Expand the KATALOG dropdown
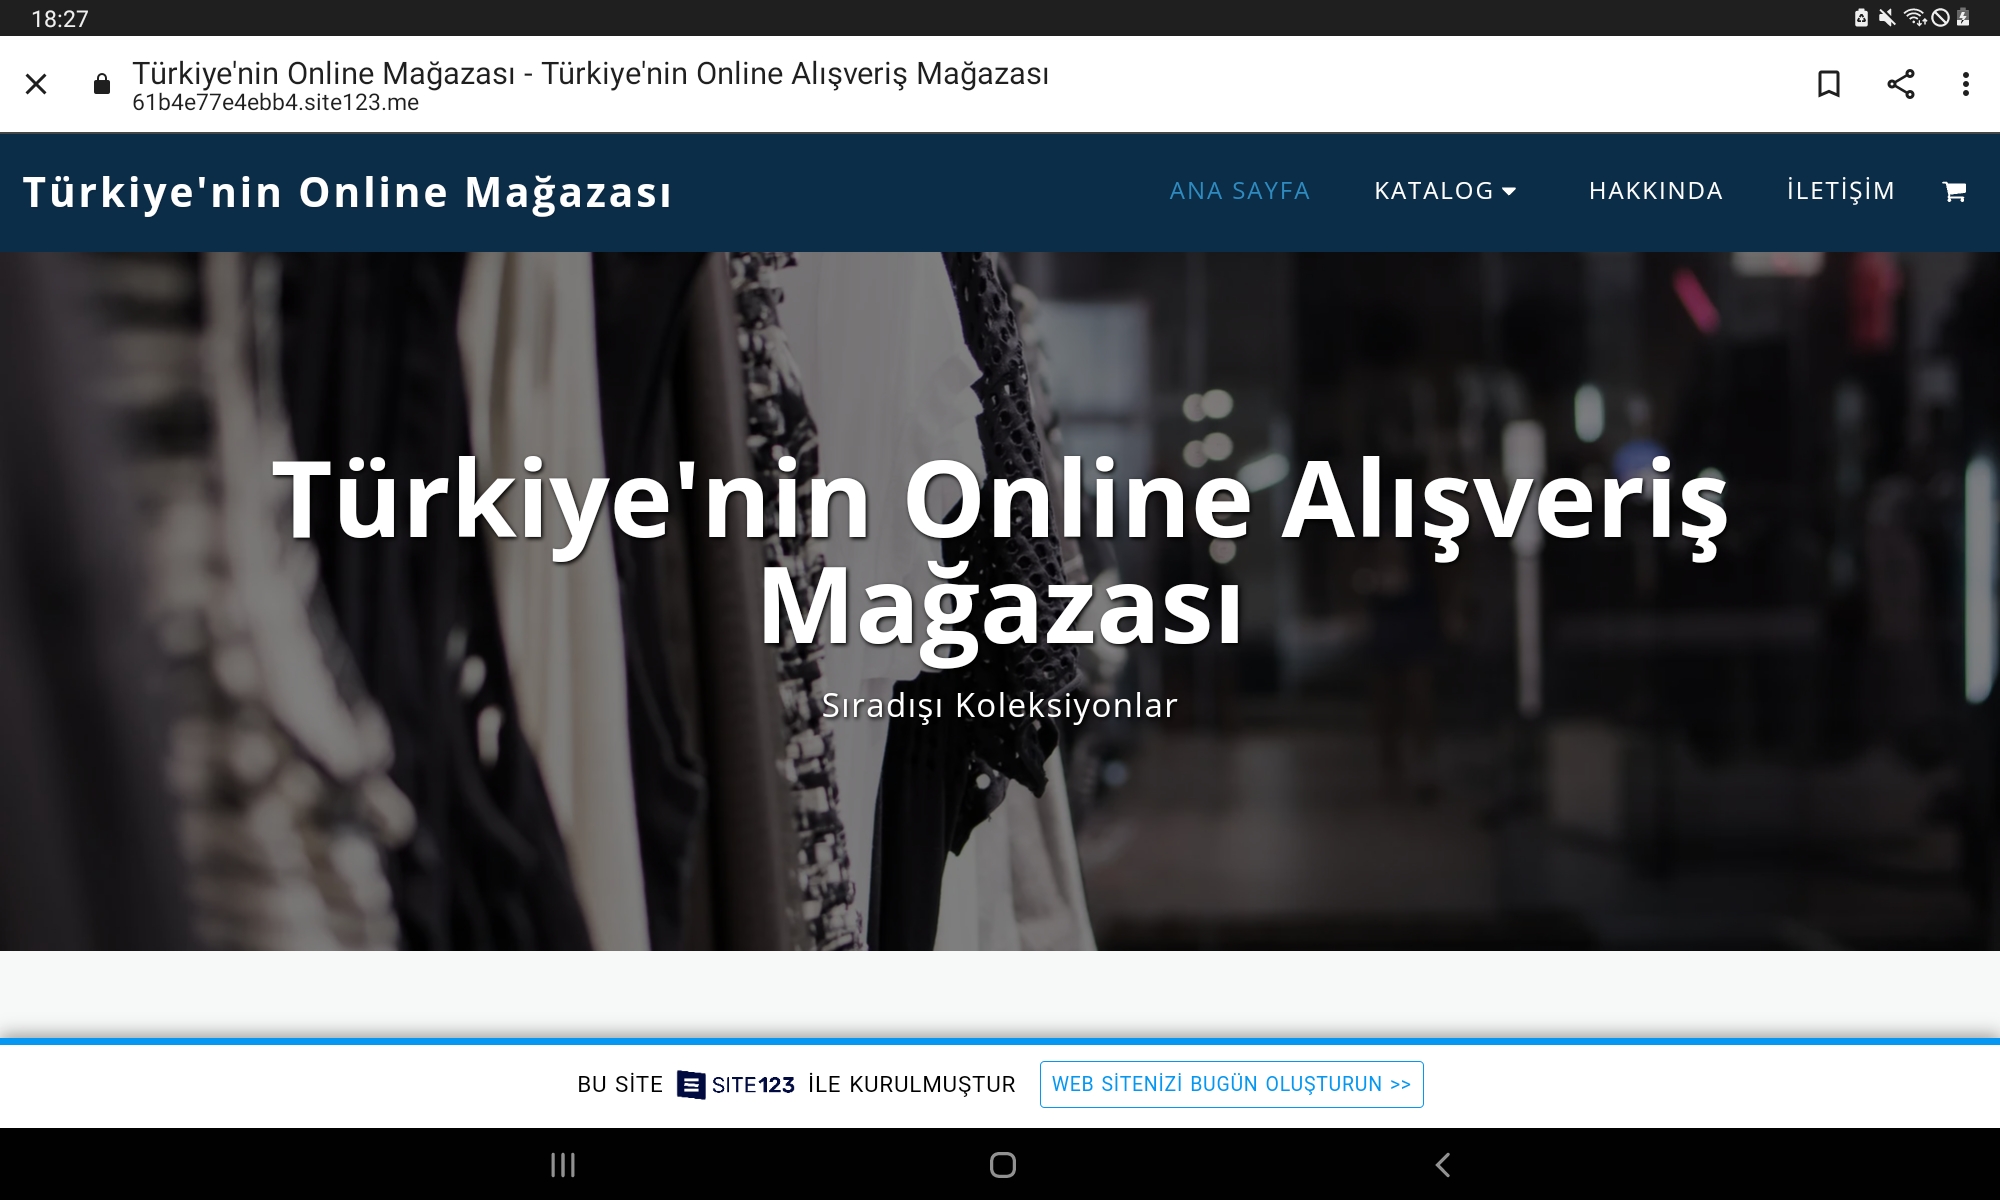Image resolution: width=2000 pixels, height=1200 pixels. [x=1445, y=191]
